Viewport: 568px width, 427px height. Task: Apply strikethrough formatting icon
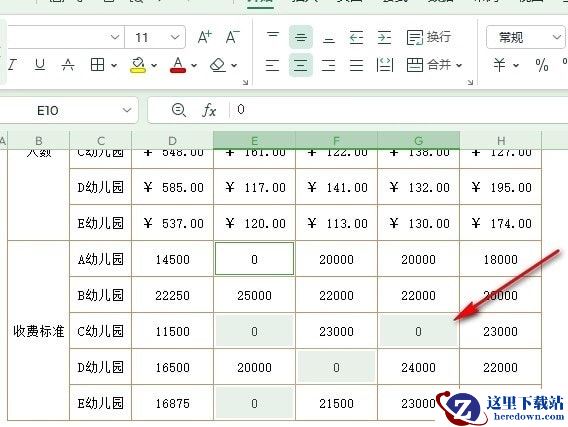click(x=68, y=65)
